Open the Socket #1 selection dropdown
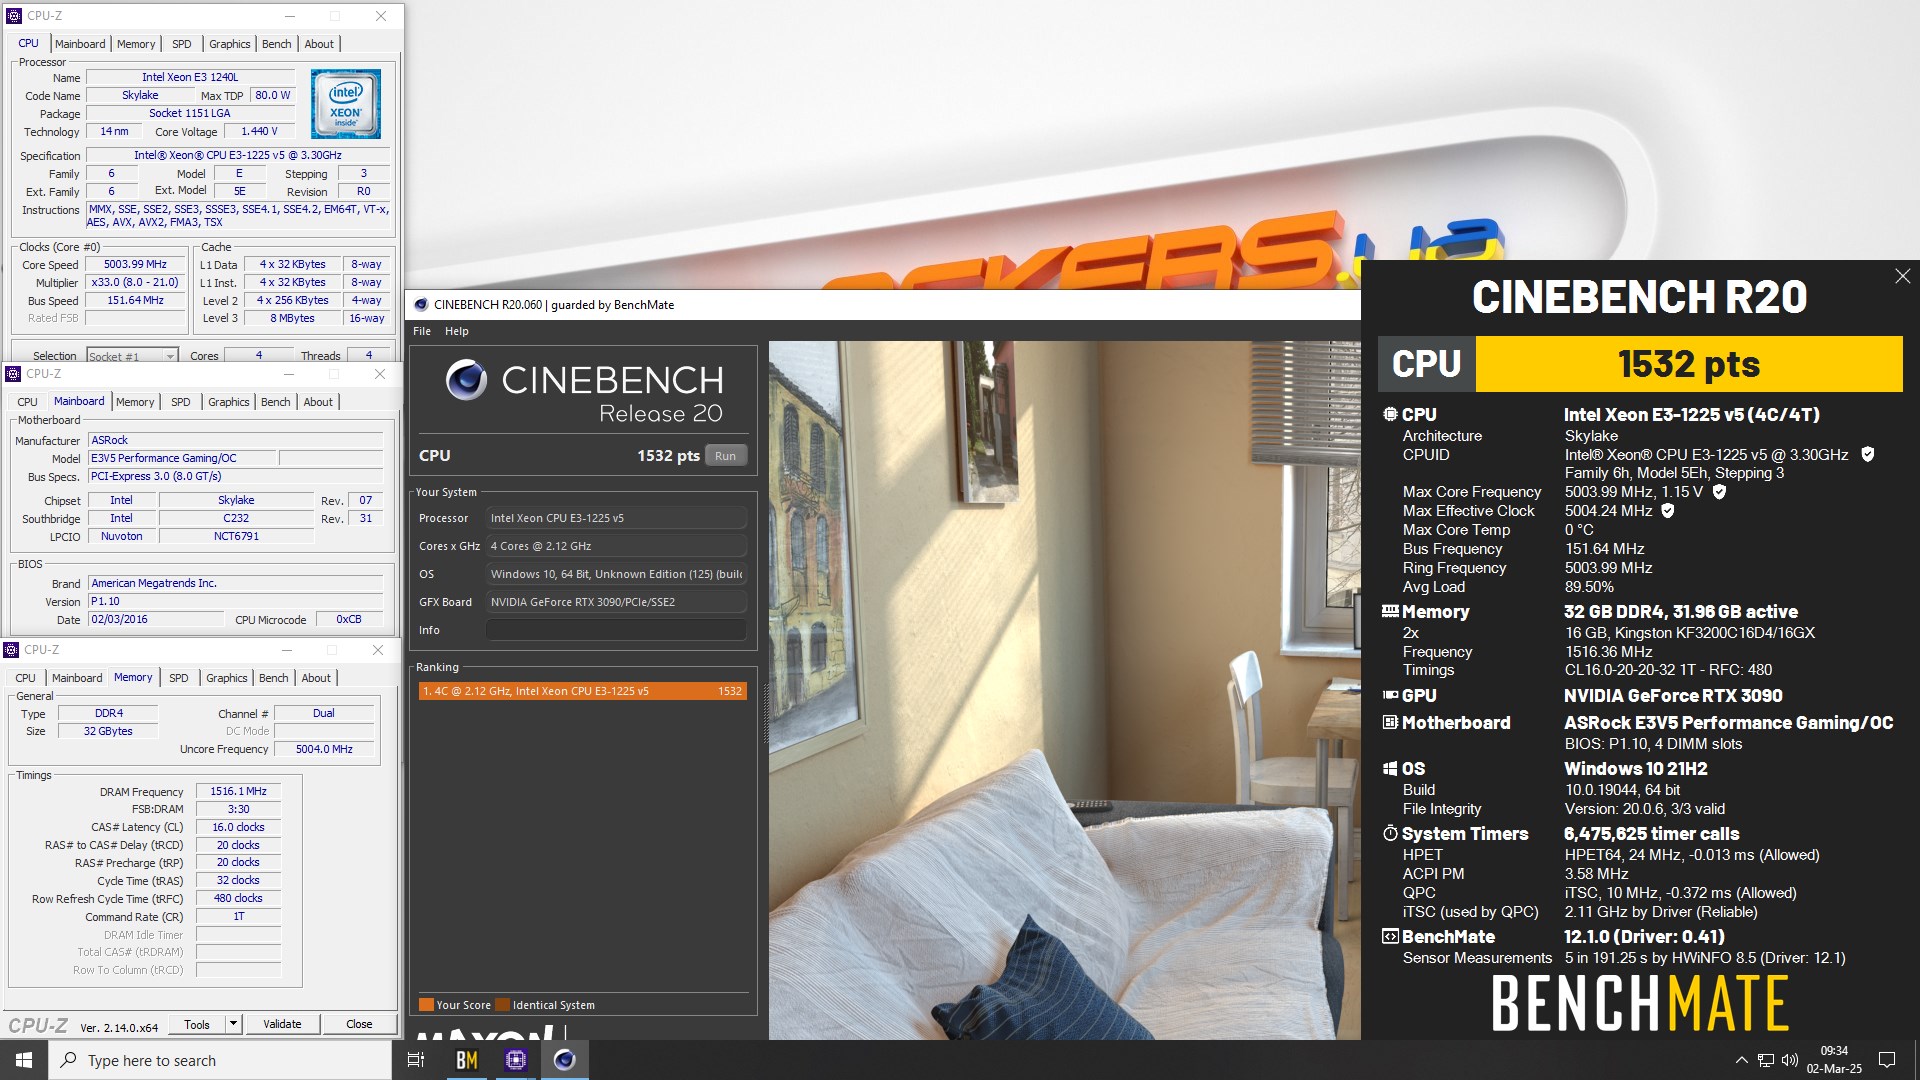 (132, 356)
